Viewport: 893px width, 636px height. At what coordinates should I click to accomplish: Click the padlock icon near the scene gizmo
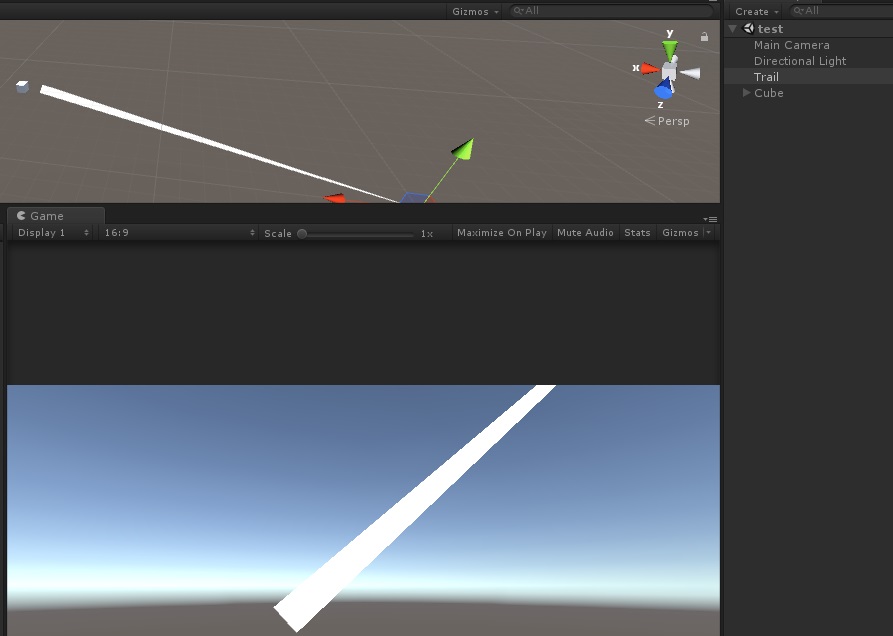[704, 34]
